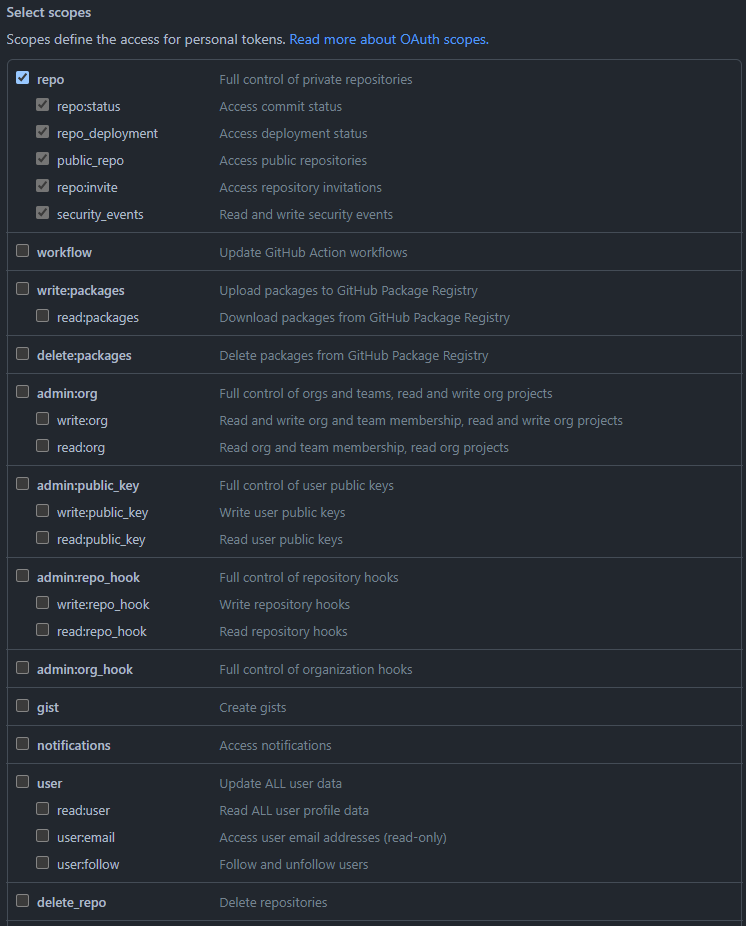The image size is (746, 926).
Task: Check the read:org scope
Action: point(43,446)
